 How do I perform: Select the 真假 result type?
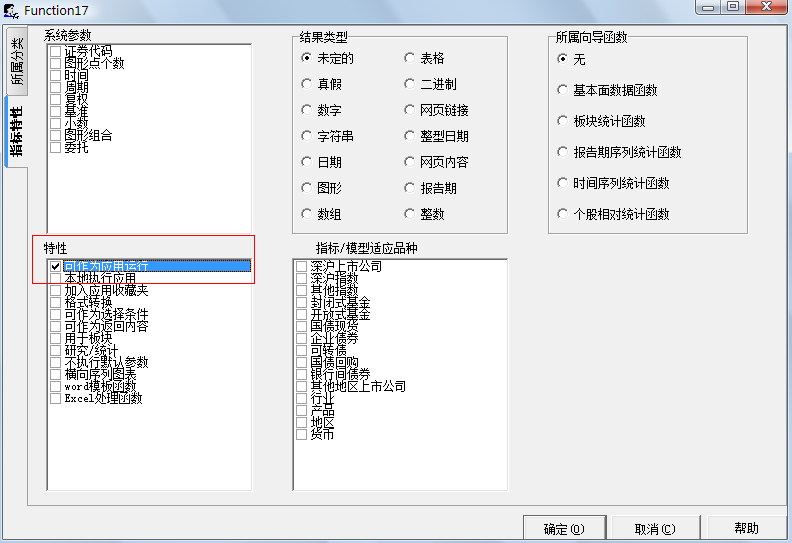point(307,84)
